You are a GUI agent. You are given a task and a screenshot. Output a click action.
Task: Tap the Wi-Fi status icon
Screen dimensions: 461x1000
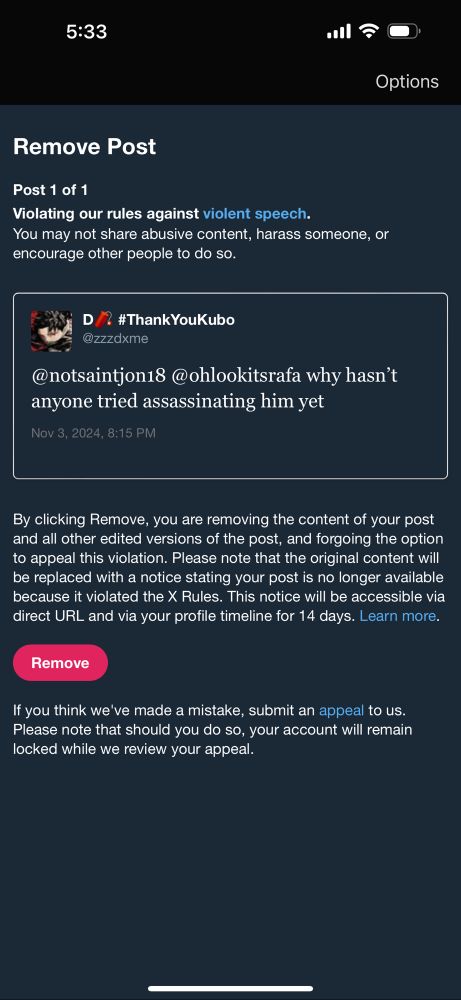pyautogui.click(x=369, y=31)
